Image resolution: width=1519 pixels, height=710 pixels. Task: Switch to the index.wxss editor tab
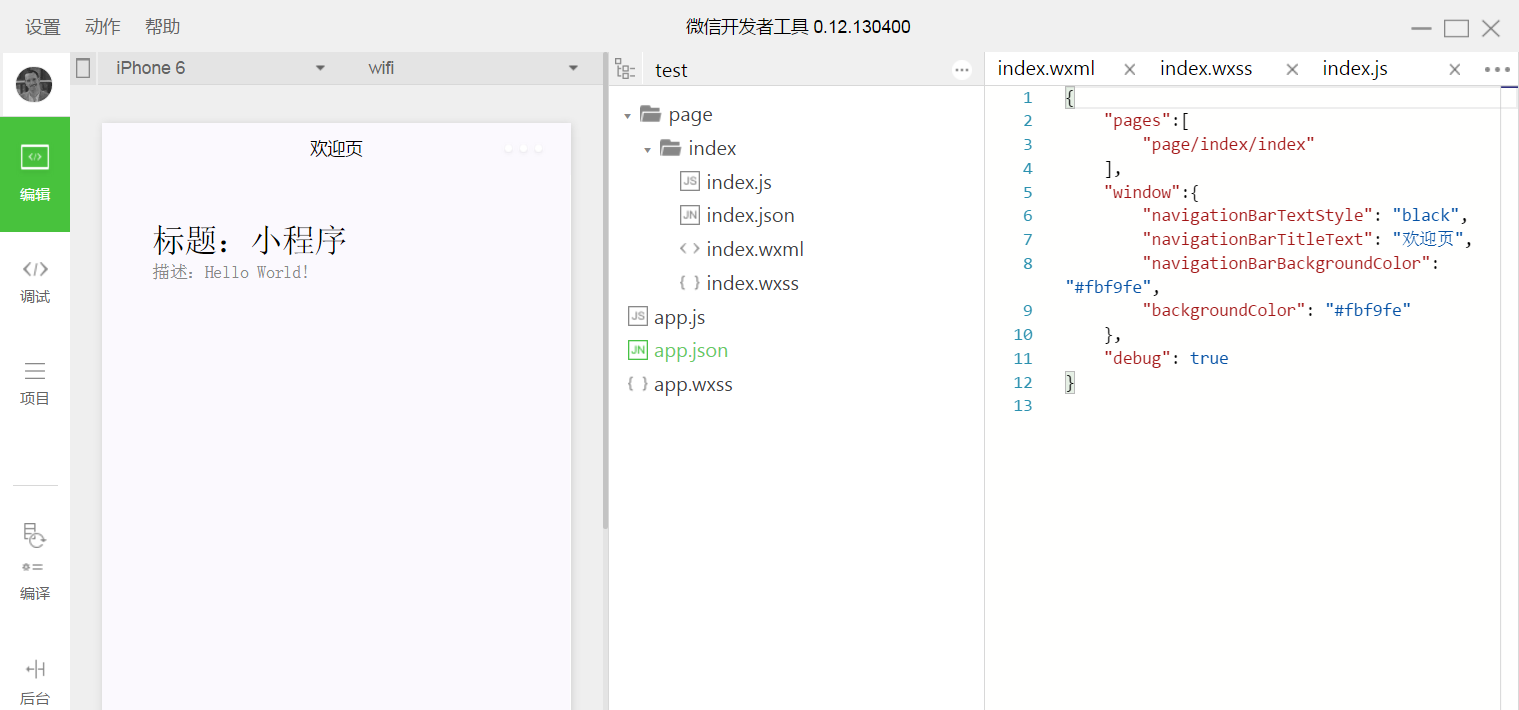1206,69
